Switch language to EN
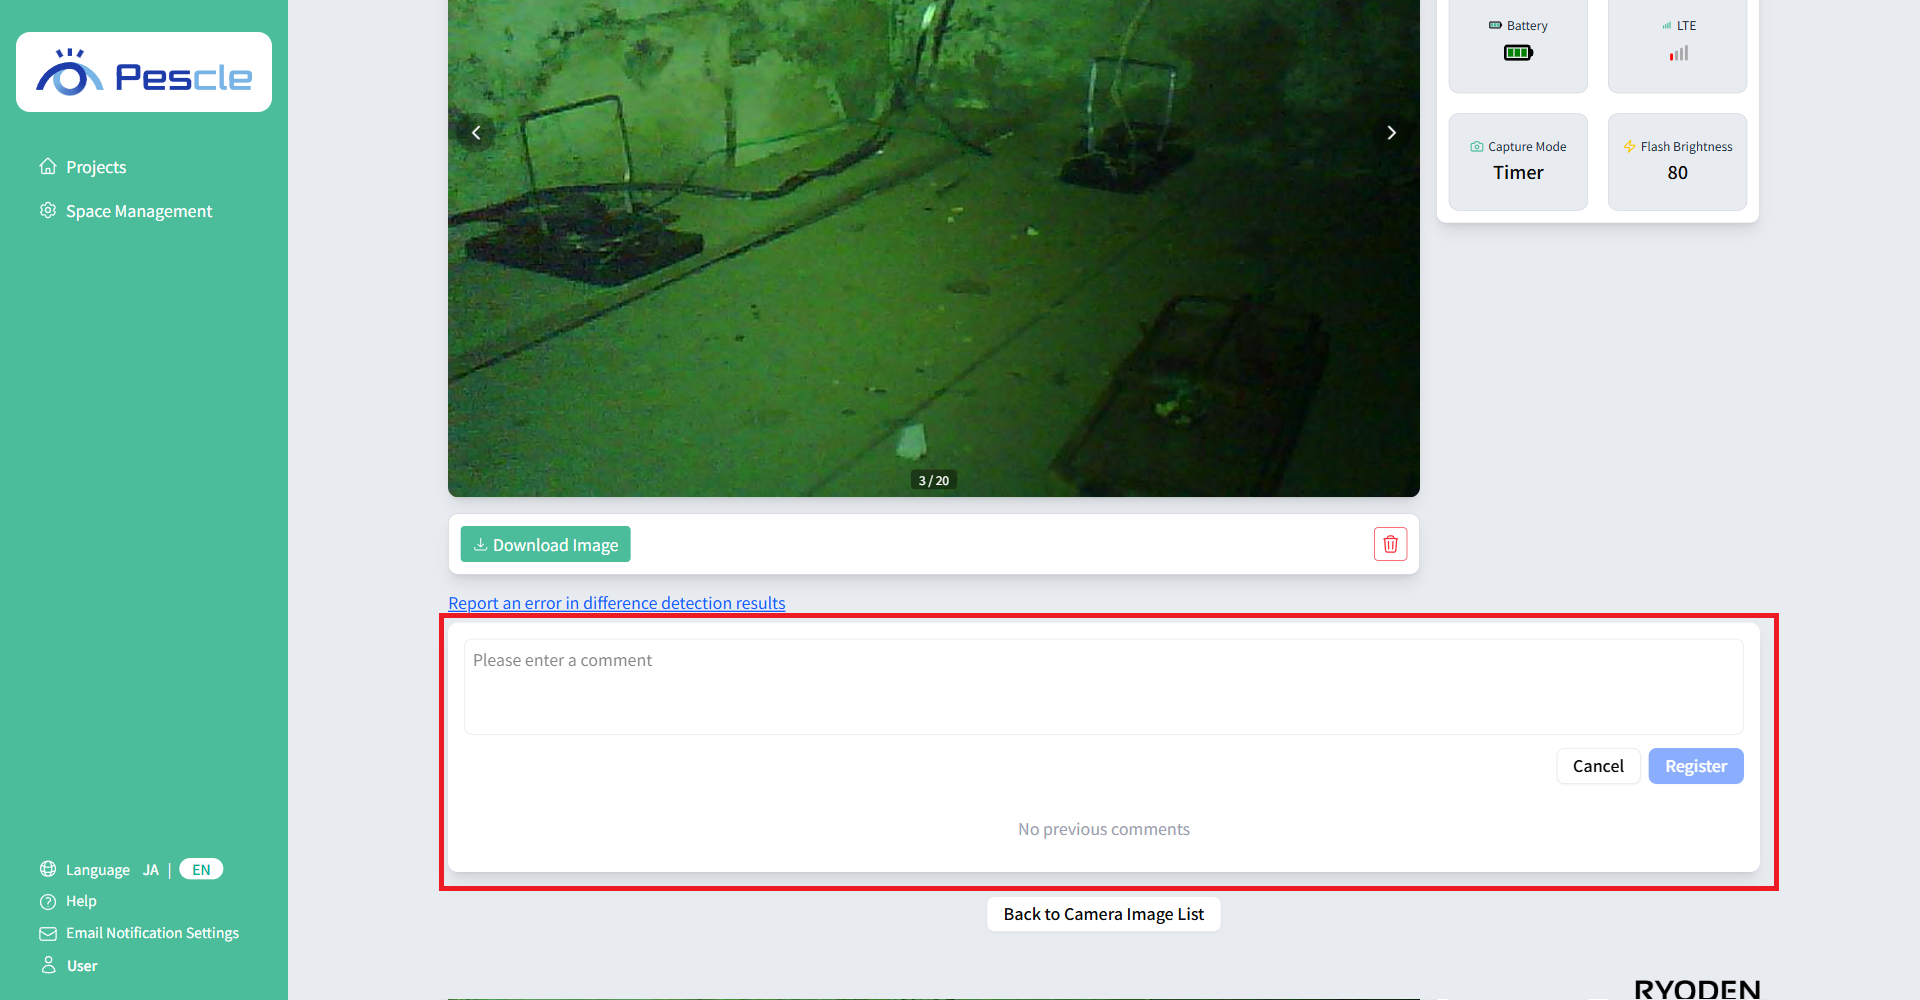Screen dimensions: 1920x1000 pyautogui.click(x=201, y=869)
